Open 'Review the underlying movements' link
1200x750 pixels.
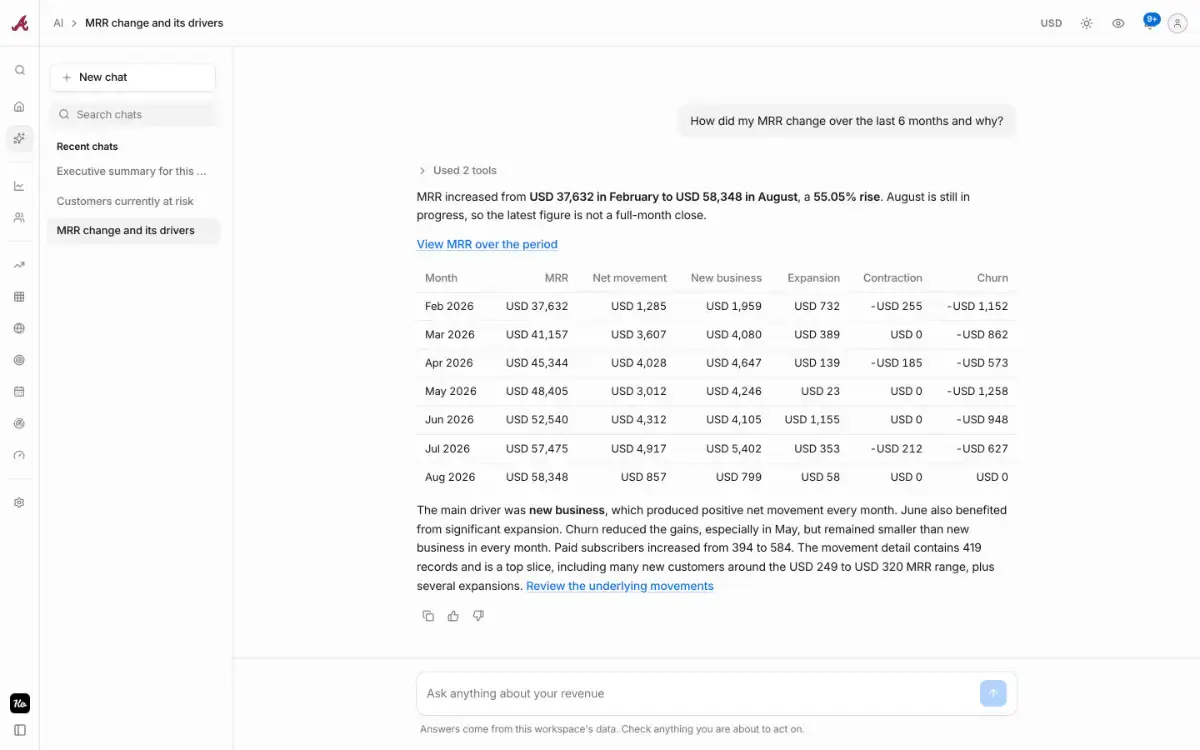point(620,586)
